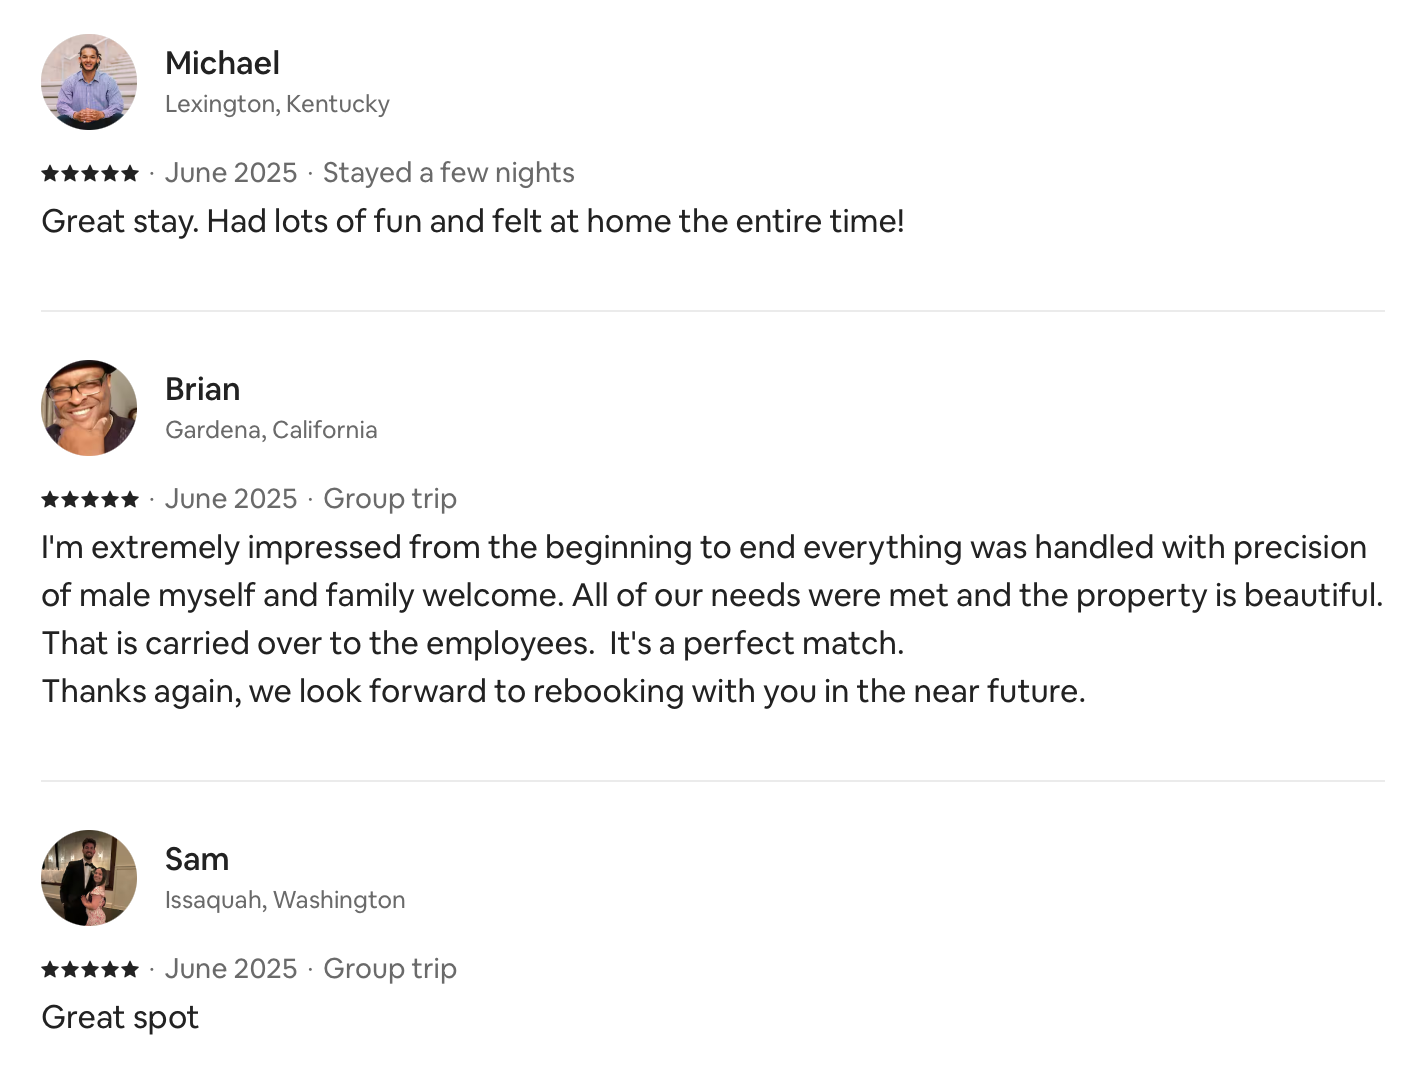Image resolution: width=1418 pixels, height=1068 pixels.
Task: Click the June 2025 date on Michael's review
Action: 231,173
